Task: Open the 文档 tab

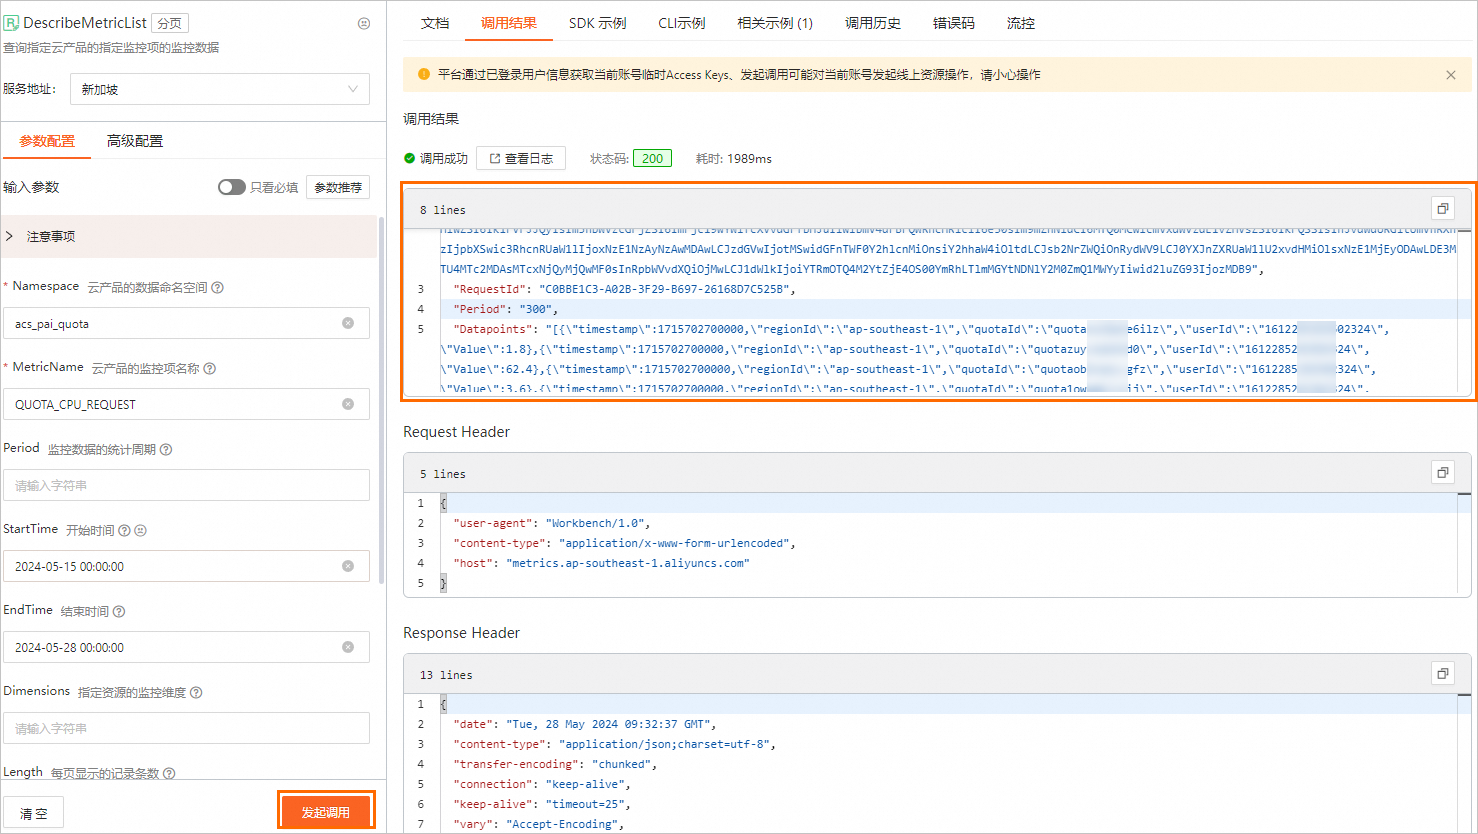Action: (x=435, y=23)
